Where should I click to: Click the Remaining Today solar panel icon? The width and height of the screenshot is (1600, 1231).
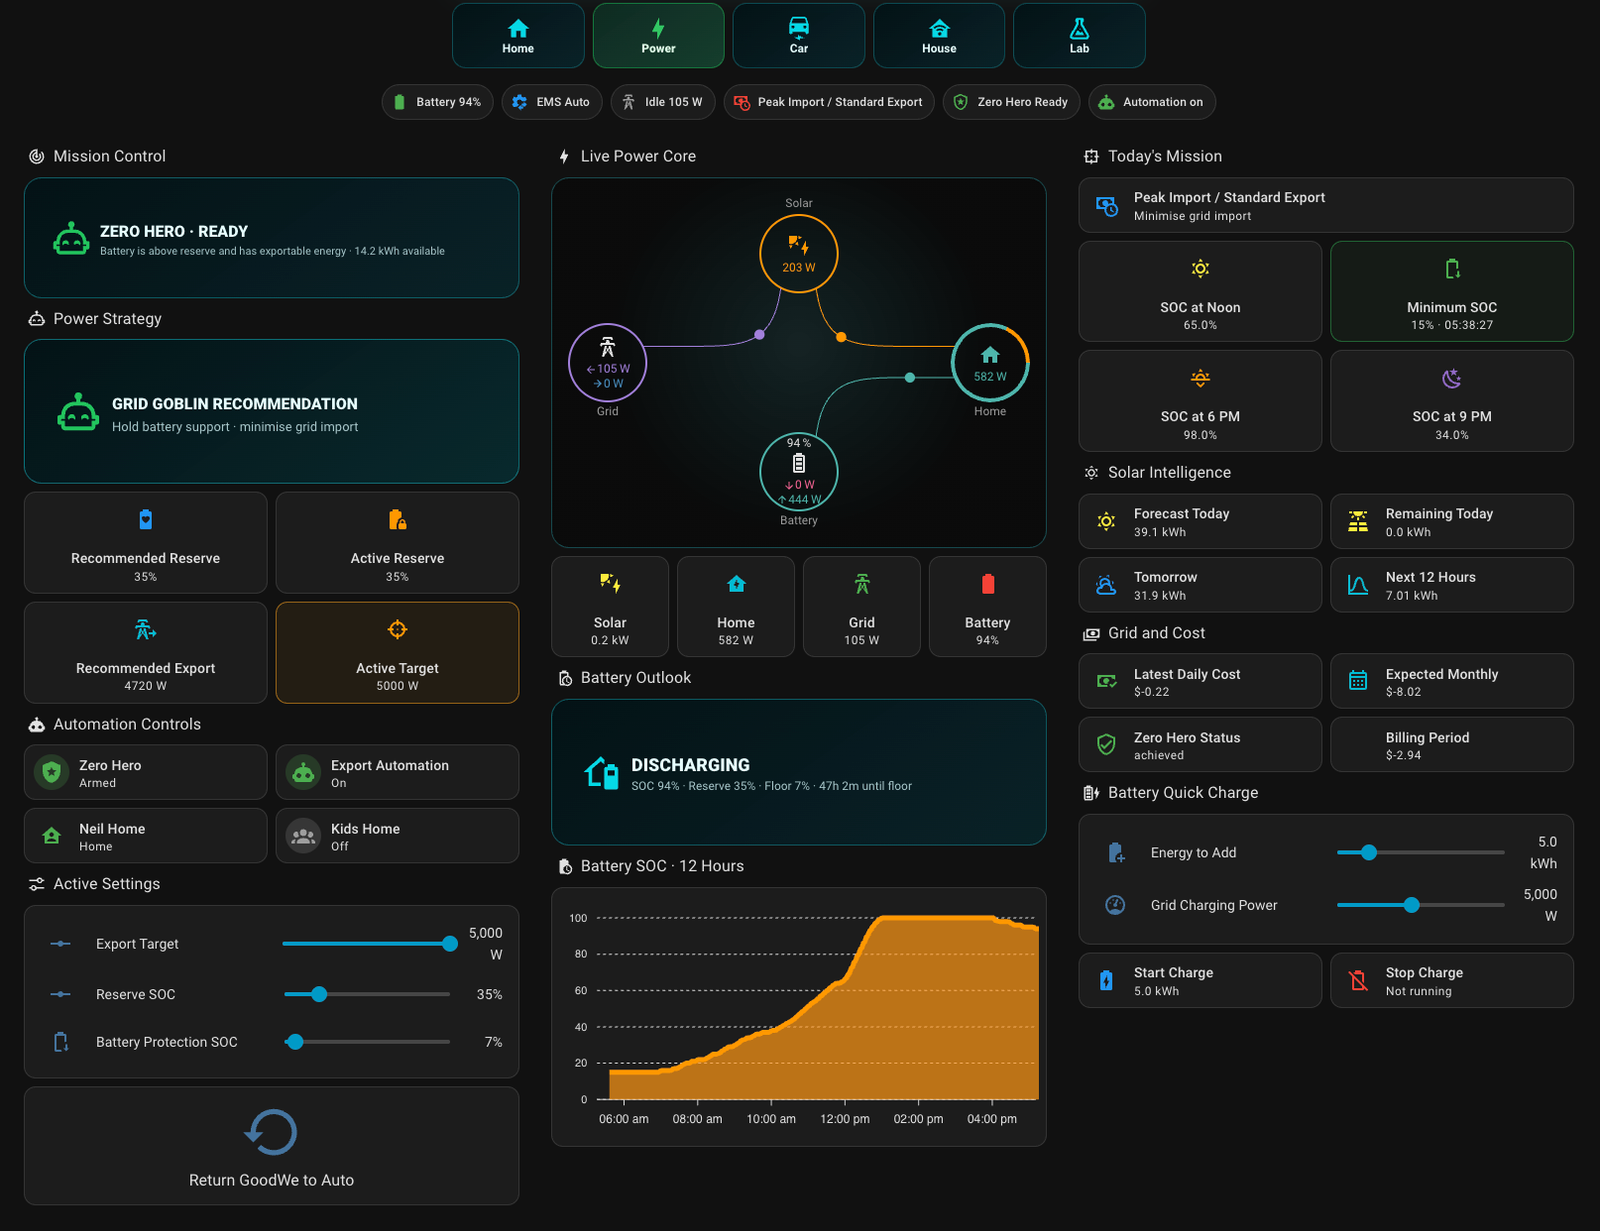tap(1358, 521)
